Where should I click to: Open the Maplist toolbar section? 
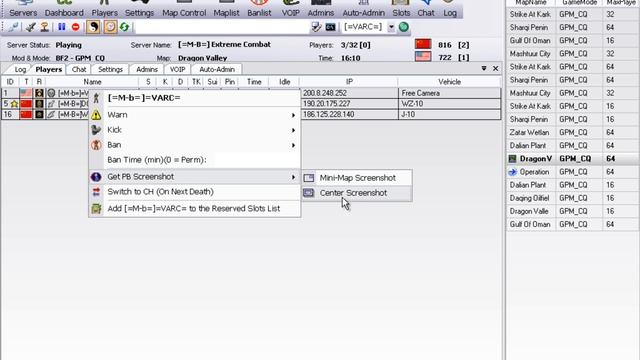point(226,9)
